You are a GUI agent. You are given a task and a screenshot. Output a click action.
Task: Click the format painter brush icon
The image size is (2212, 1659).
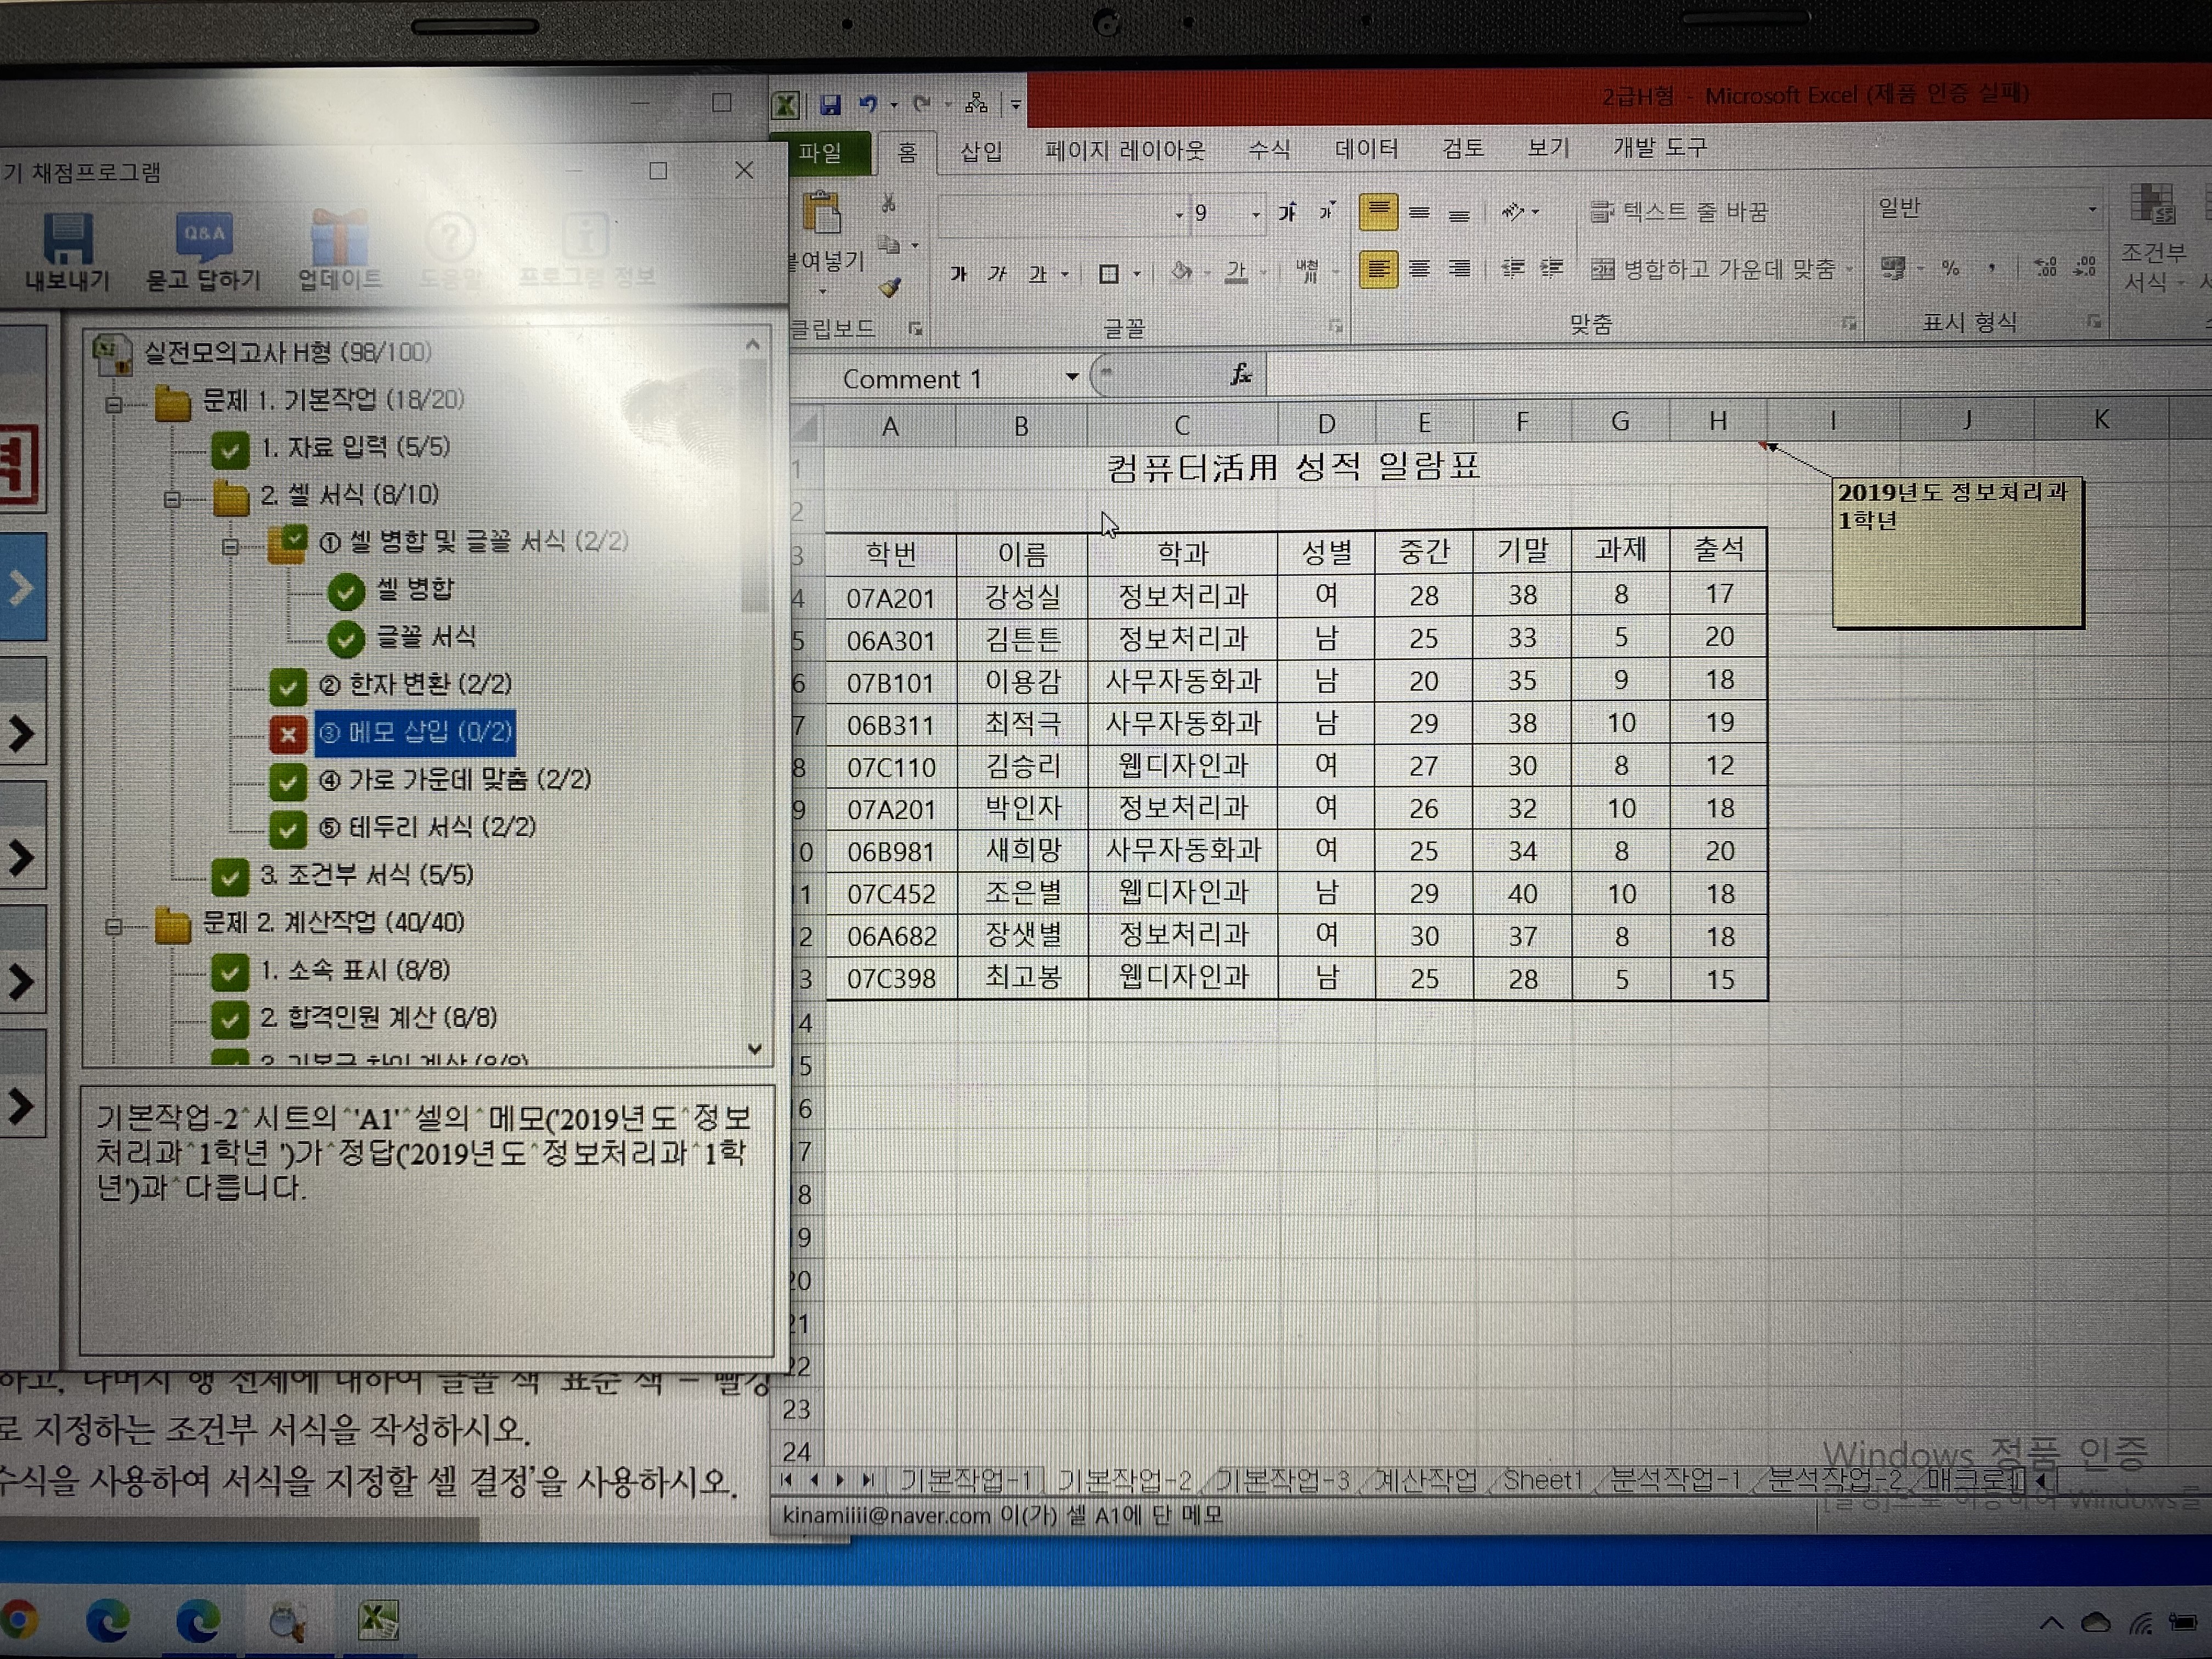[x=890, y=288]
